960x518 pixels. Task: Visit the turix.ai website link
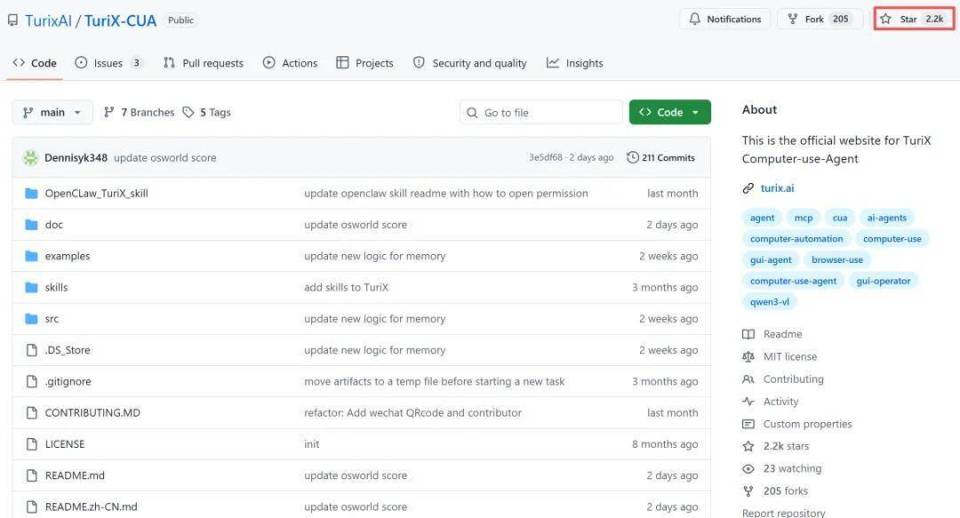777,188
